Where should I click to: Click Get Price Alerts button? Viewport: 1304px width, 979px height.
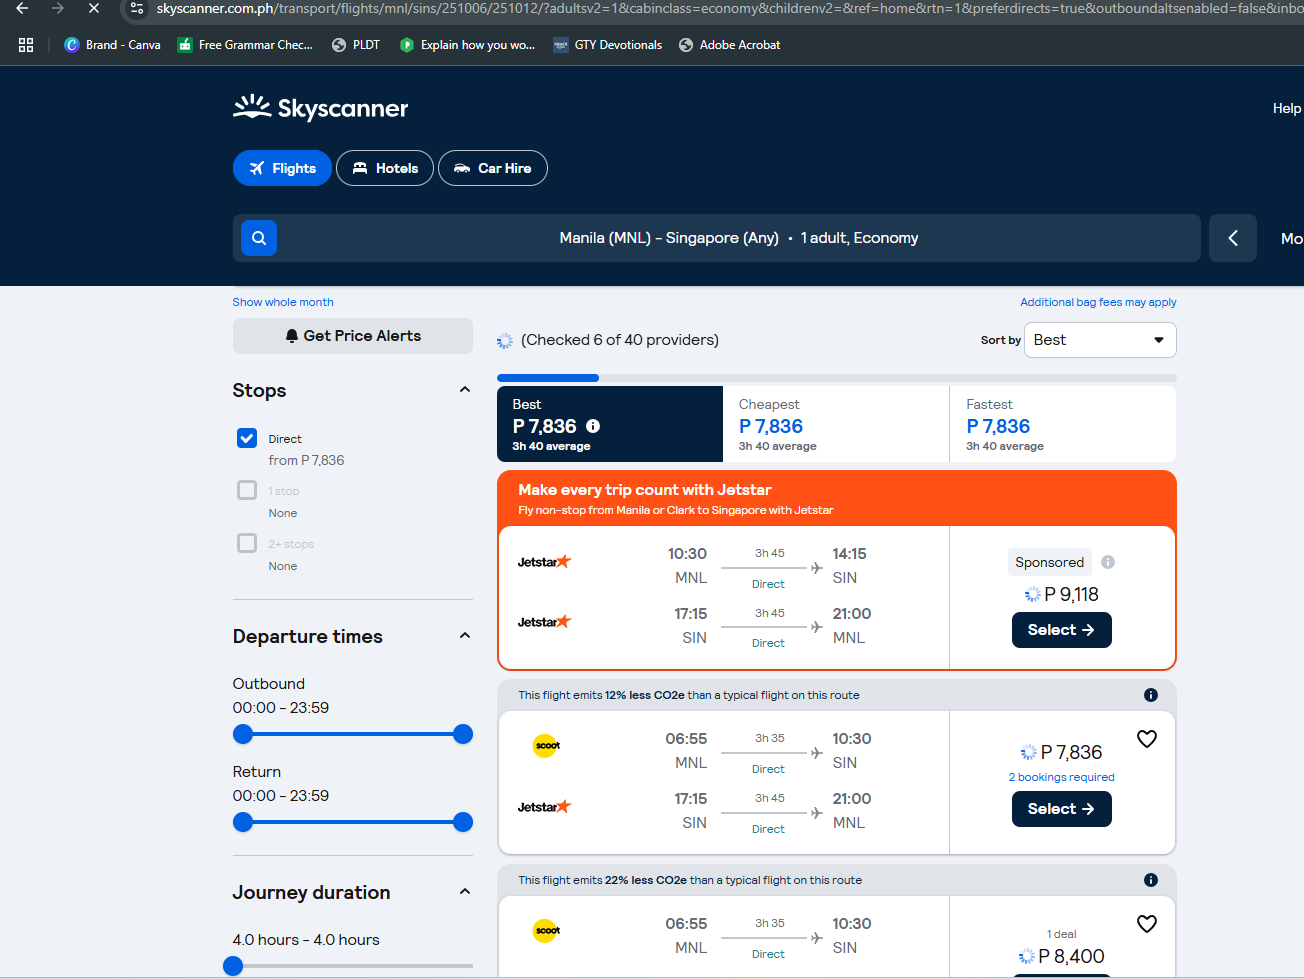353,336
